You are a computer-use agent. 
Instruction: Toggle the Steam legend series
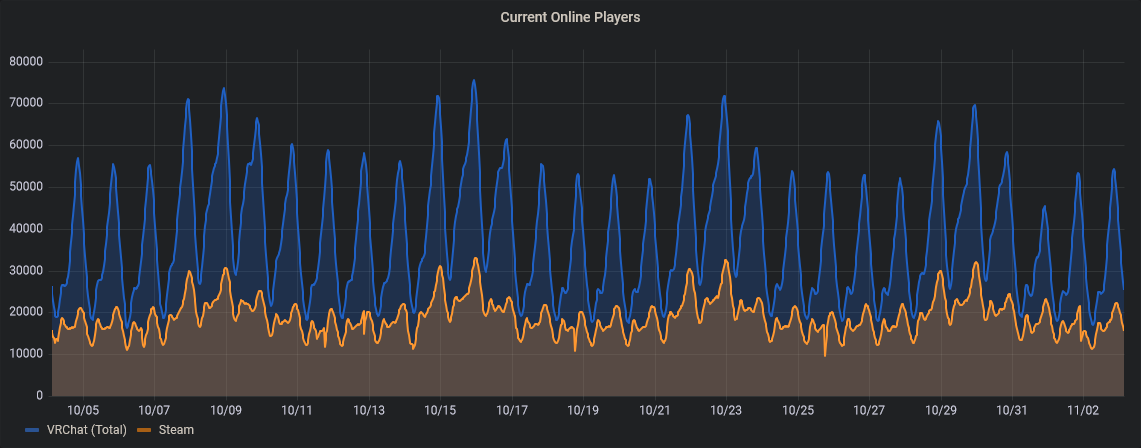[x=177, y=430]
